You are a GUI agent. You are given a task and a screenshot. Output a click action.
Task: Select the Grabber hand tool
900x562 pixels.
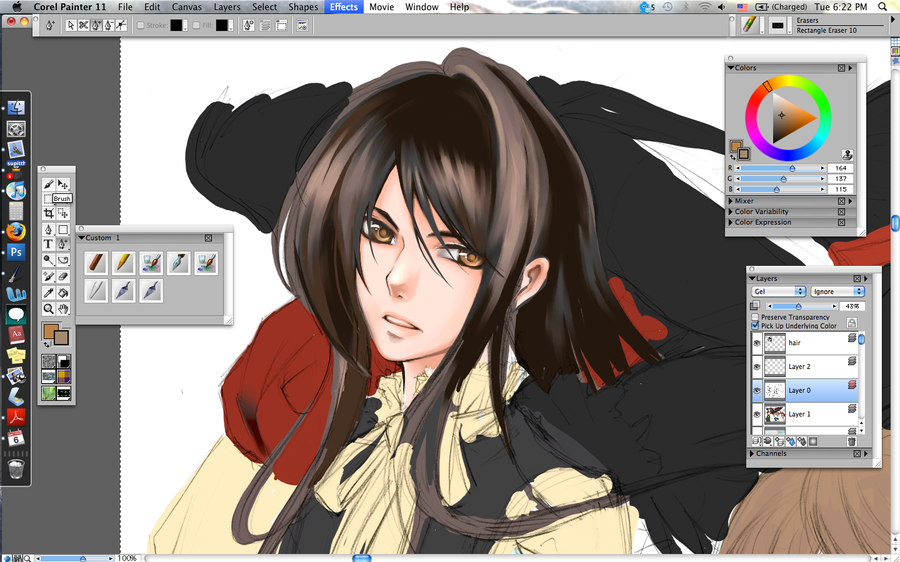point(63,309)
